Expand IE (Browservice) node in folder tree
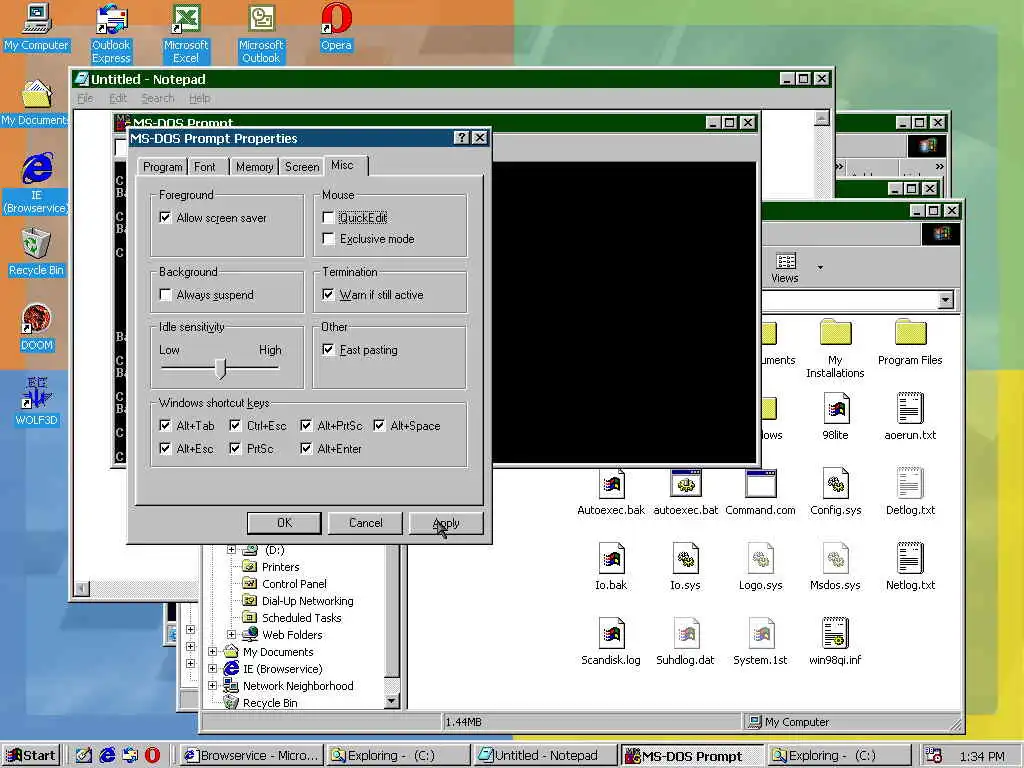 point(212,668)
